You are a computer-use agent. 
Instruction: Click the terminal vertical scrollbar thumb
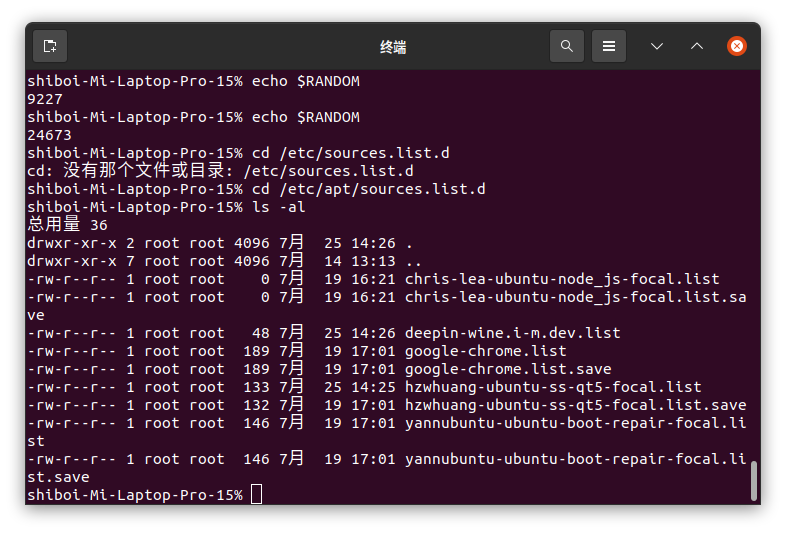pos(753,480)
